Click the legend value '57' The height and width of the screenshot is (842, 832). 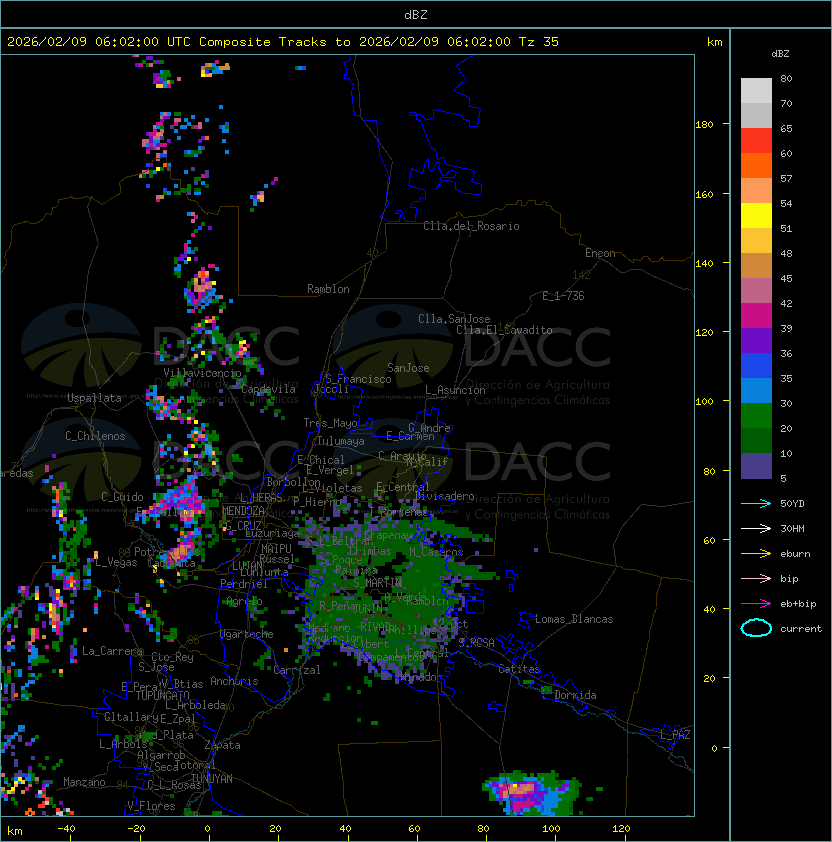(x=786, y=178)
